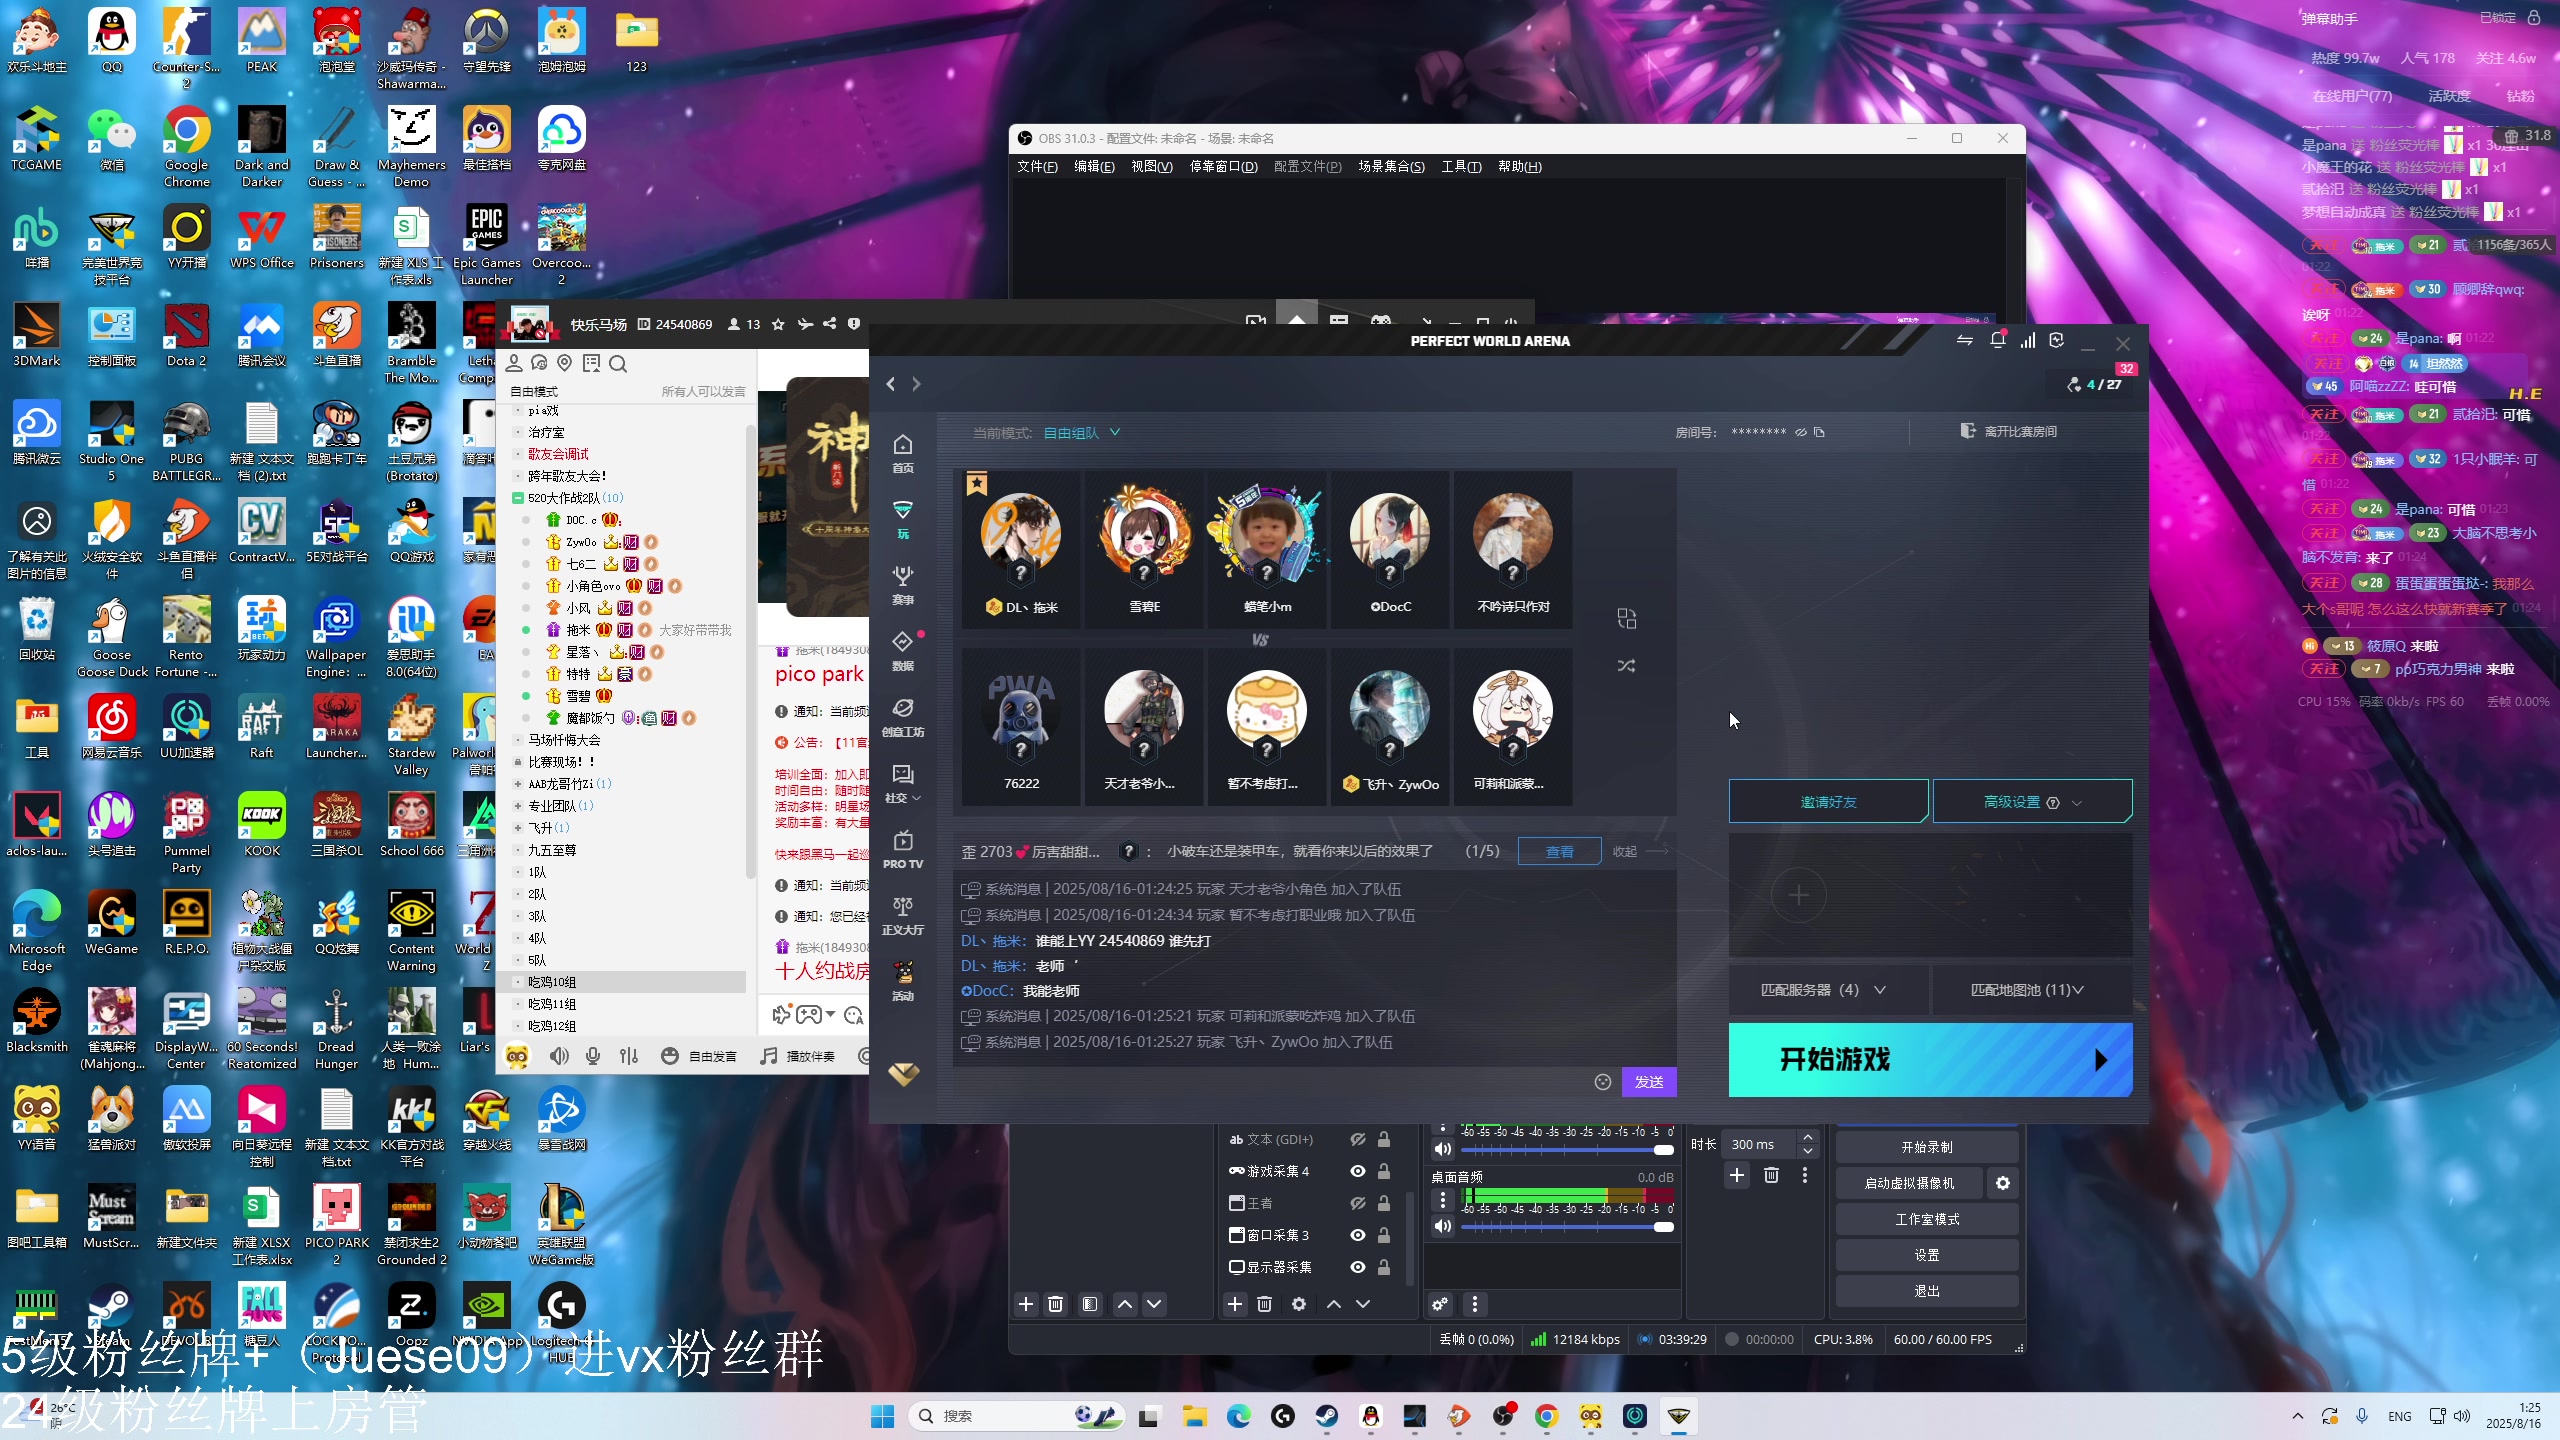Click the 开始游戏 start game button

click(x=1930, y=1060)
